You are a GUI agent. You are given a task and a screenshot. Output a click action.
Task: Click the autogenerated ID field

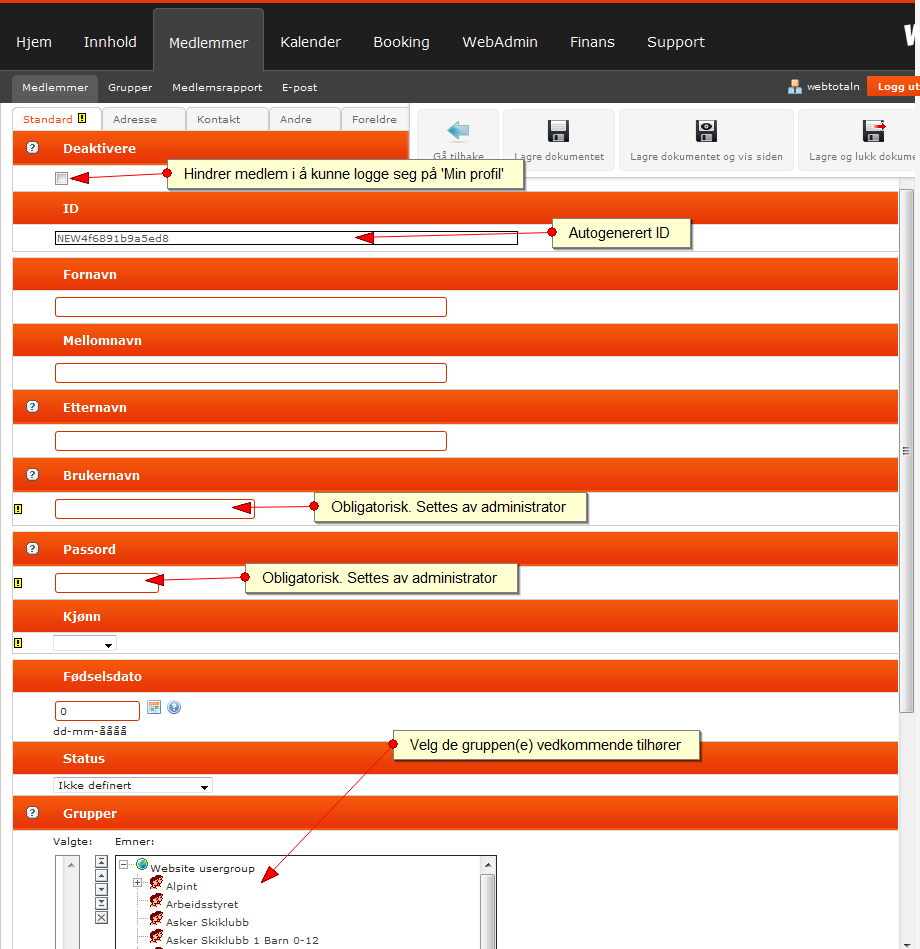[286, 238]
